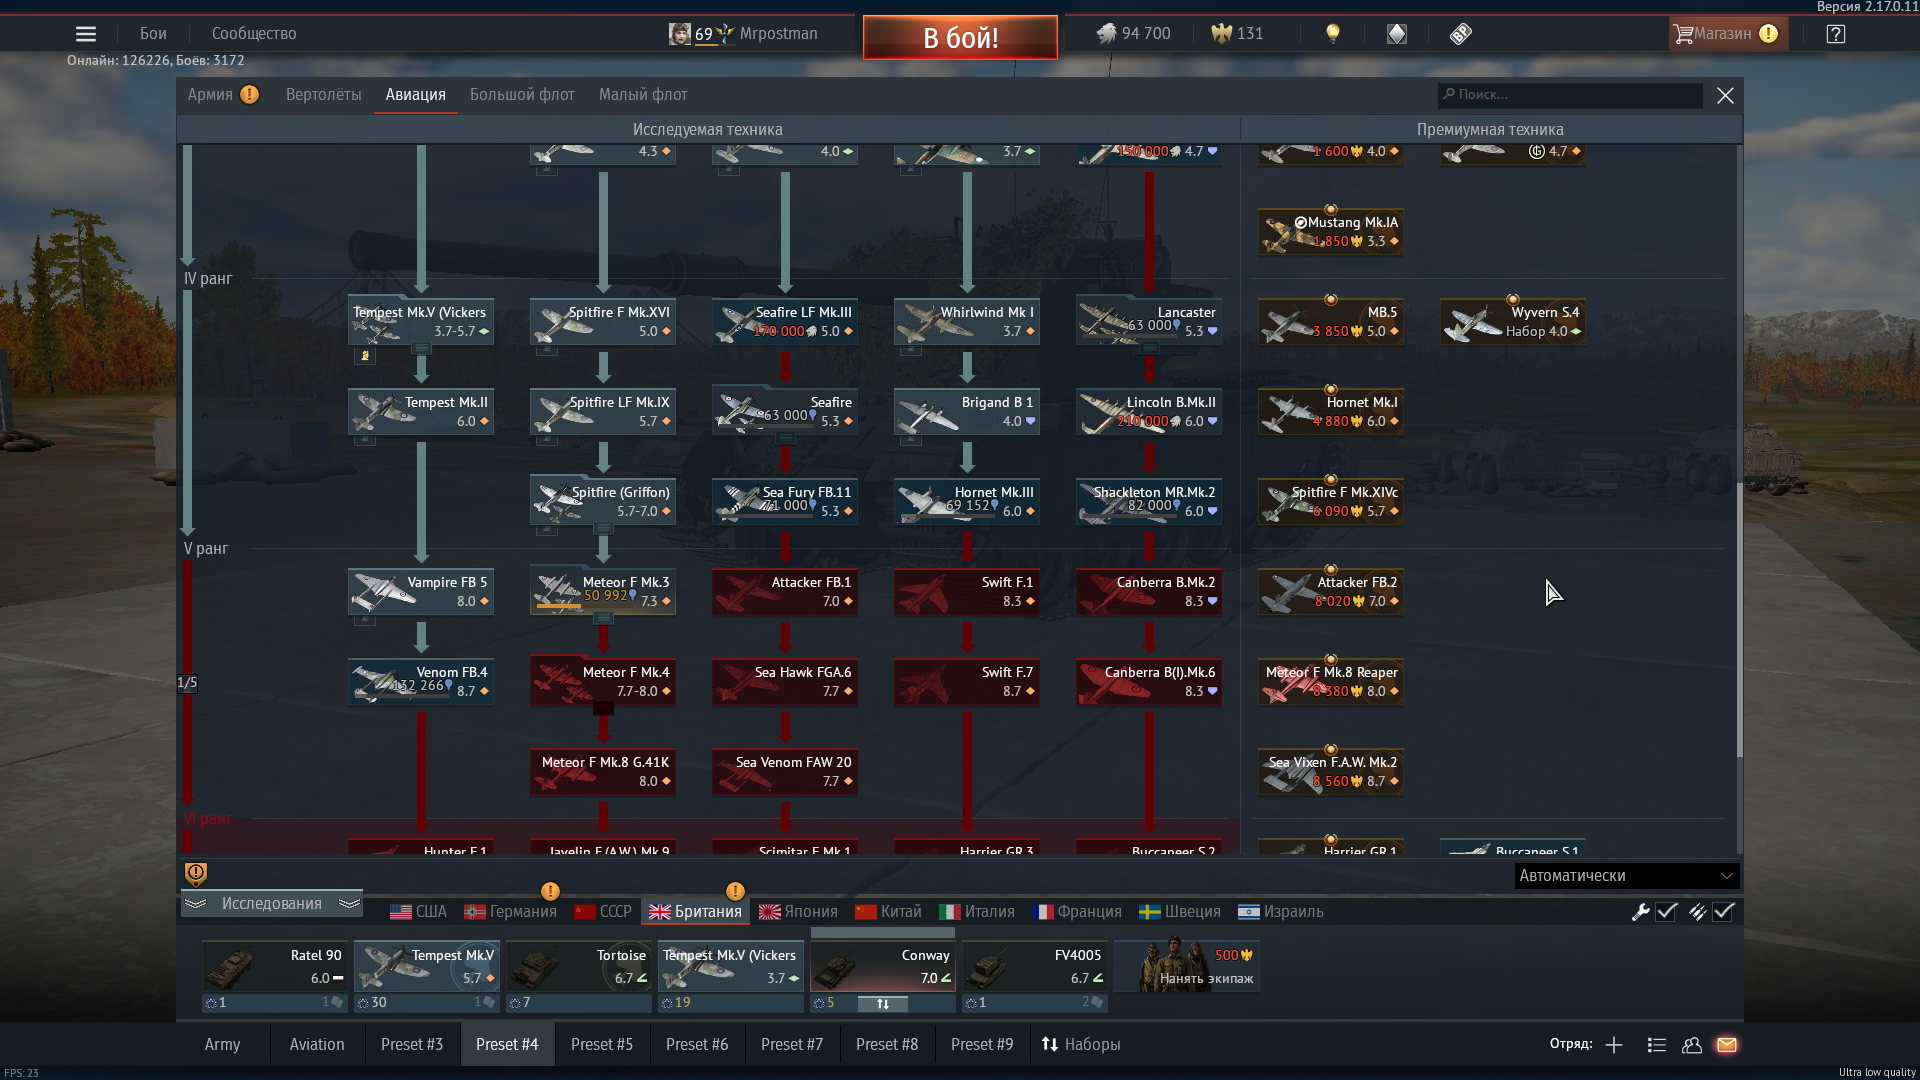
Task: Click the lightbulb hints icon
Action: 1332,34
